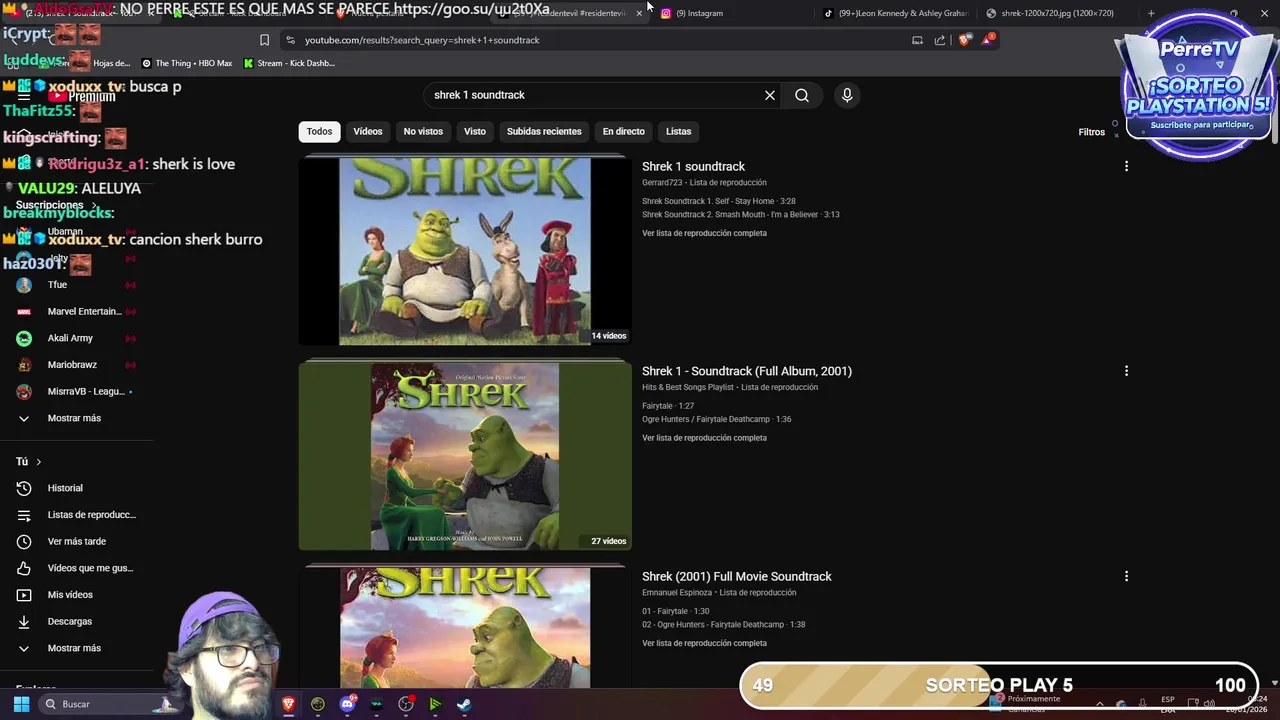Expand Mostrar más under the Tú section
Image resolution: width=1280 pixels, height=720 pixels.
[76, 648]
